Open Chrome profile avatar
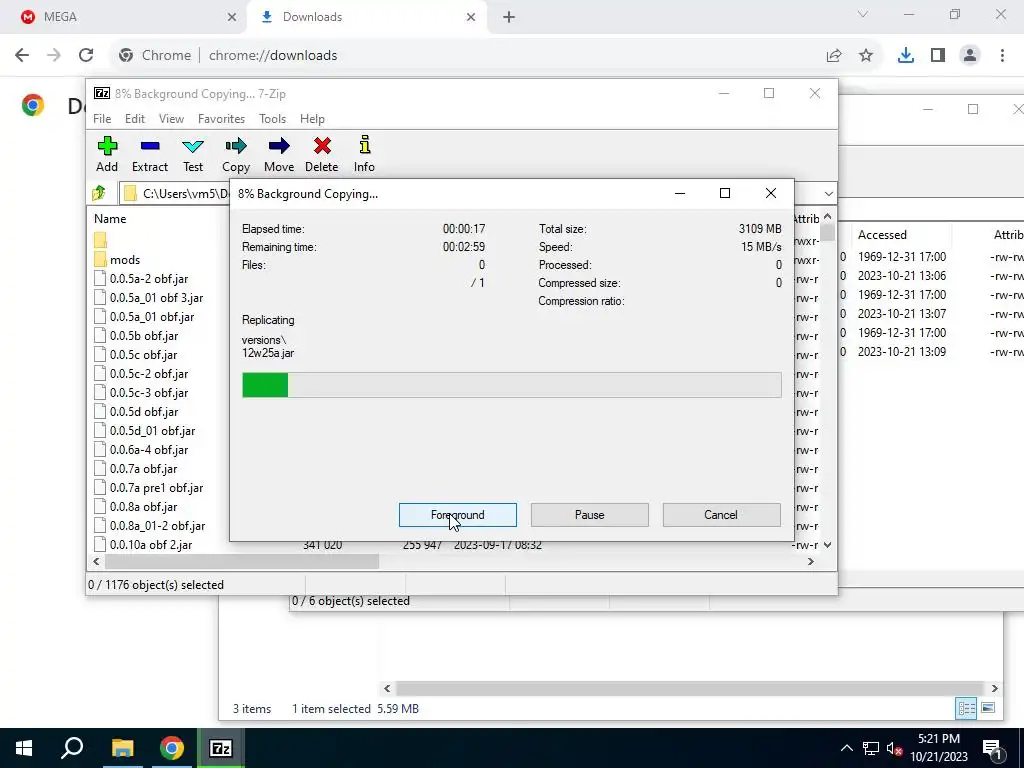Image resolution: width=1024 pixels, height=768 pixels. pos(970,56)
